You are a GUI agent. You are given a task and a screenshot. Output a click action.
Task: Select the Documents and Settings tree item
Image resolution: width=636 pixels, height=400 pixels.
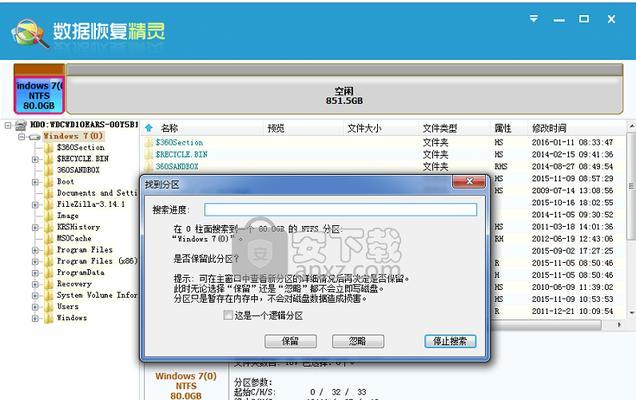pyautogui.click(x=97, y=193)
